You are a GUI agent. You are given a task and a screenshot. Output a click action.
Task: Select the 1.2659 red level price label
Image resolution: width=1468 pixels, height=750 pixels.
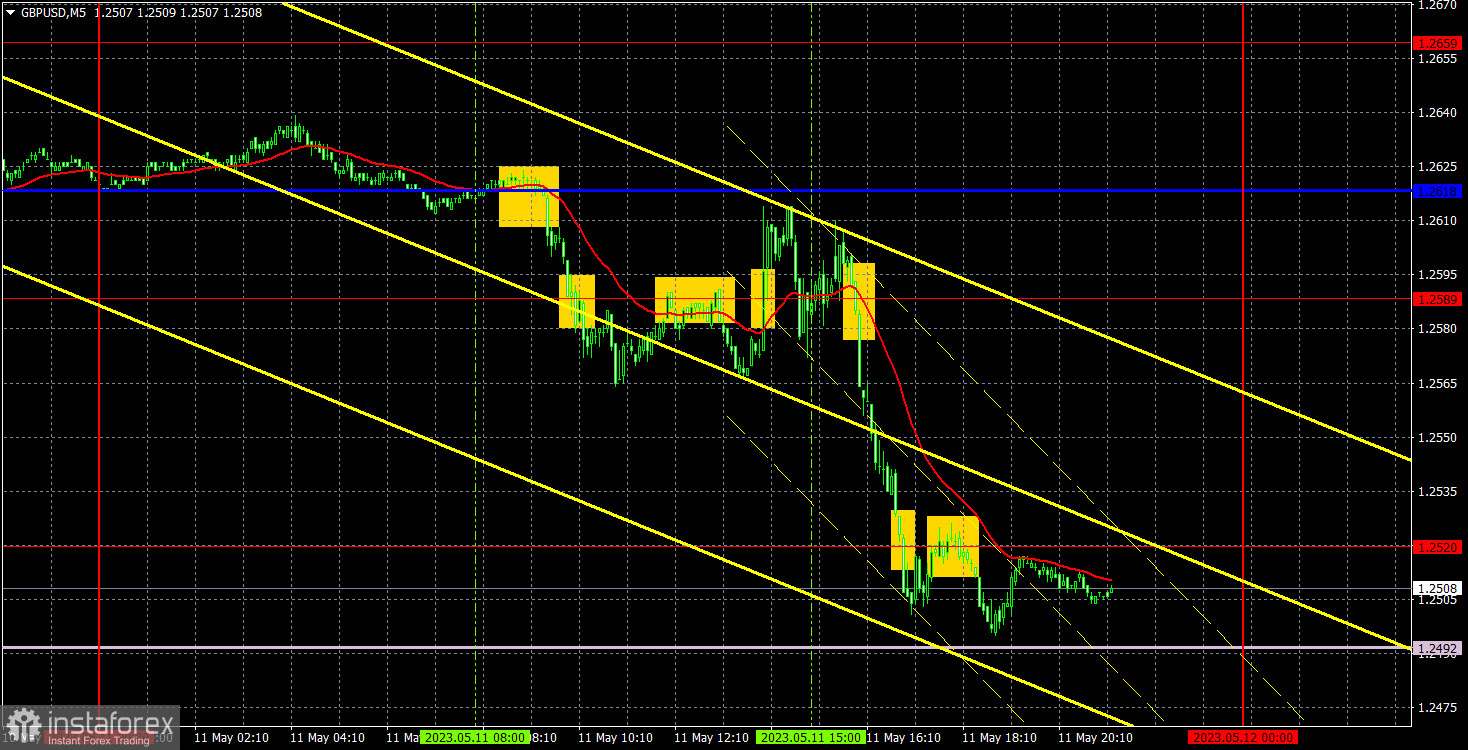click(x=1438, y=43)
